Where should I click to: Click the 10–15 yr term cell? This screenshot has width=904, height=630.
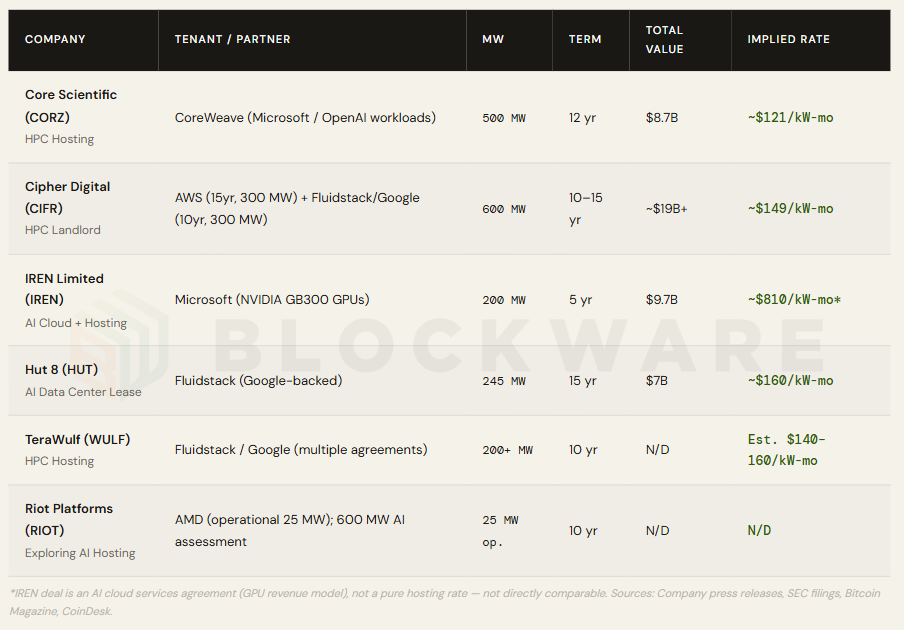pyautogui.click(x=585, y=208)
